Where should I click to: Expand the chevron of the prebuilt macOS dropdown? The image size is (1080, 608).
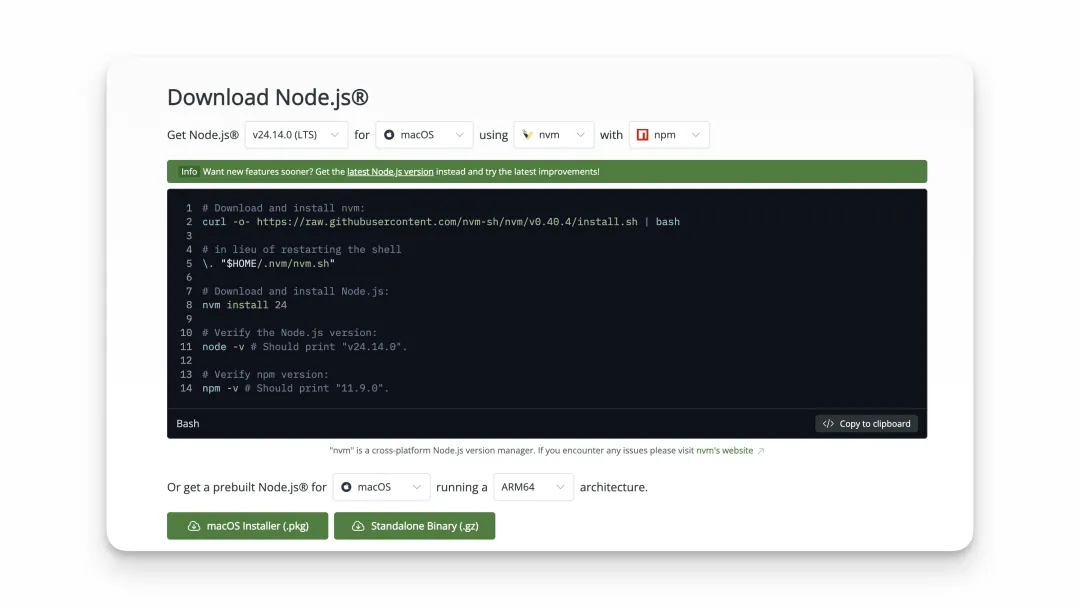click(414, 487)
